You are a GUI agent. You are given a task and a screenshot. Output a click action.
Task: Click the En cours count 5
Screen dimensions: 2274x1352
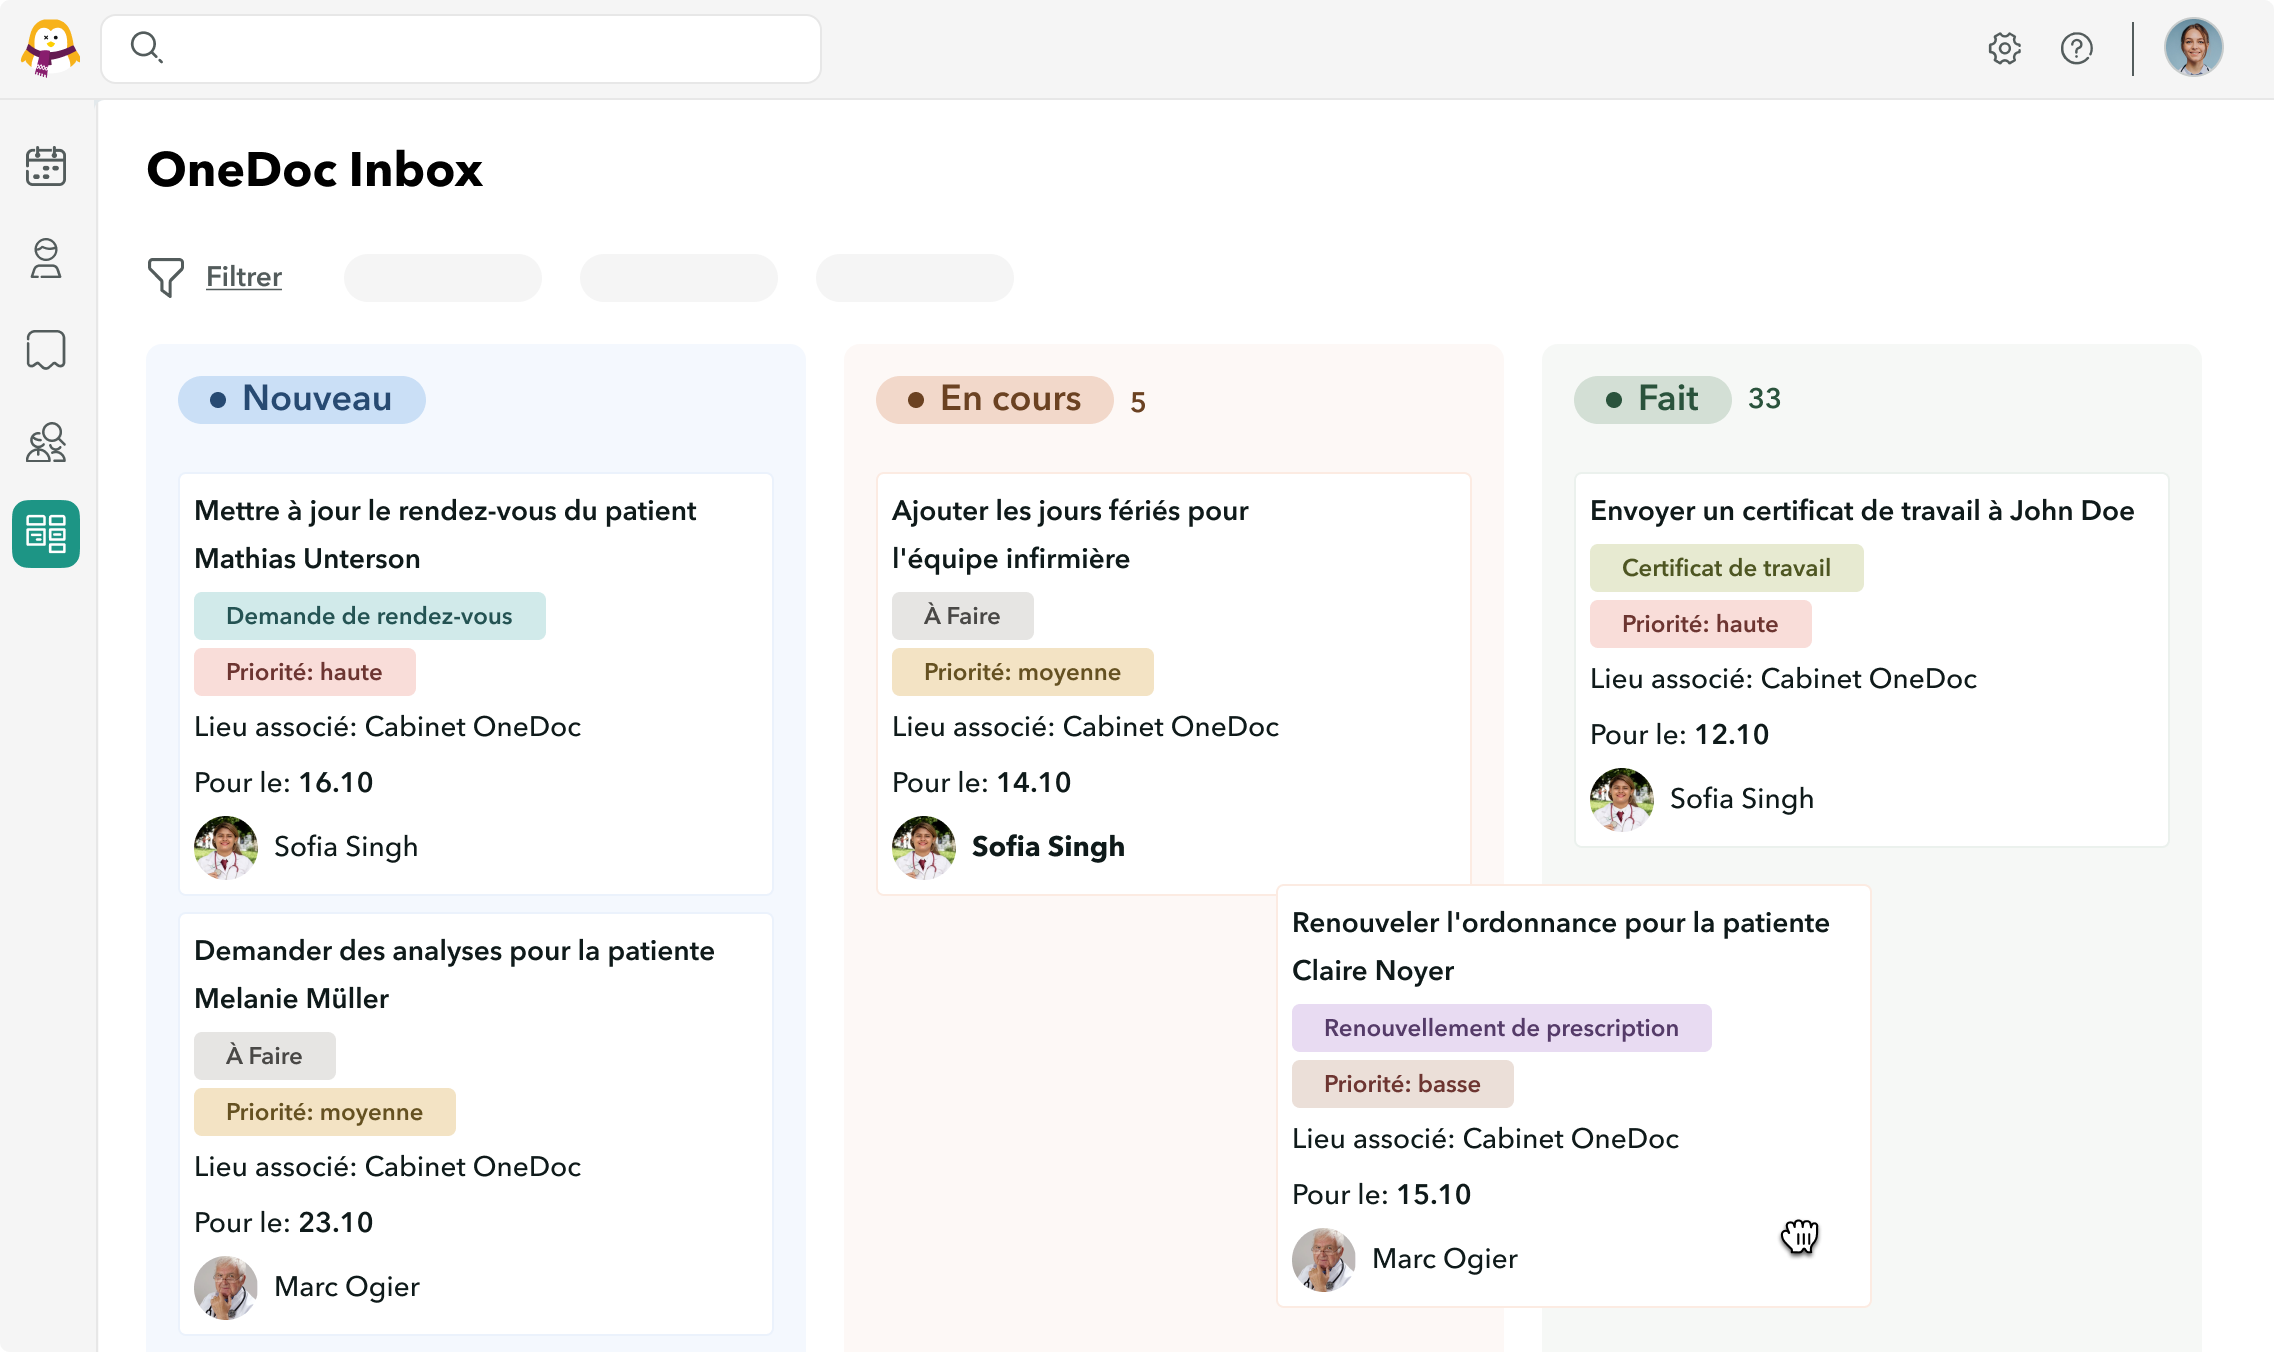coord(1138,402)
